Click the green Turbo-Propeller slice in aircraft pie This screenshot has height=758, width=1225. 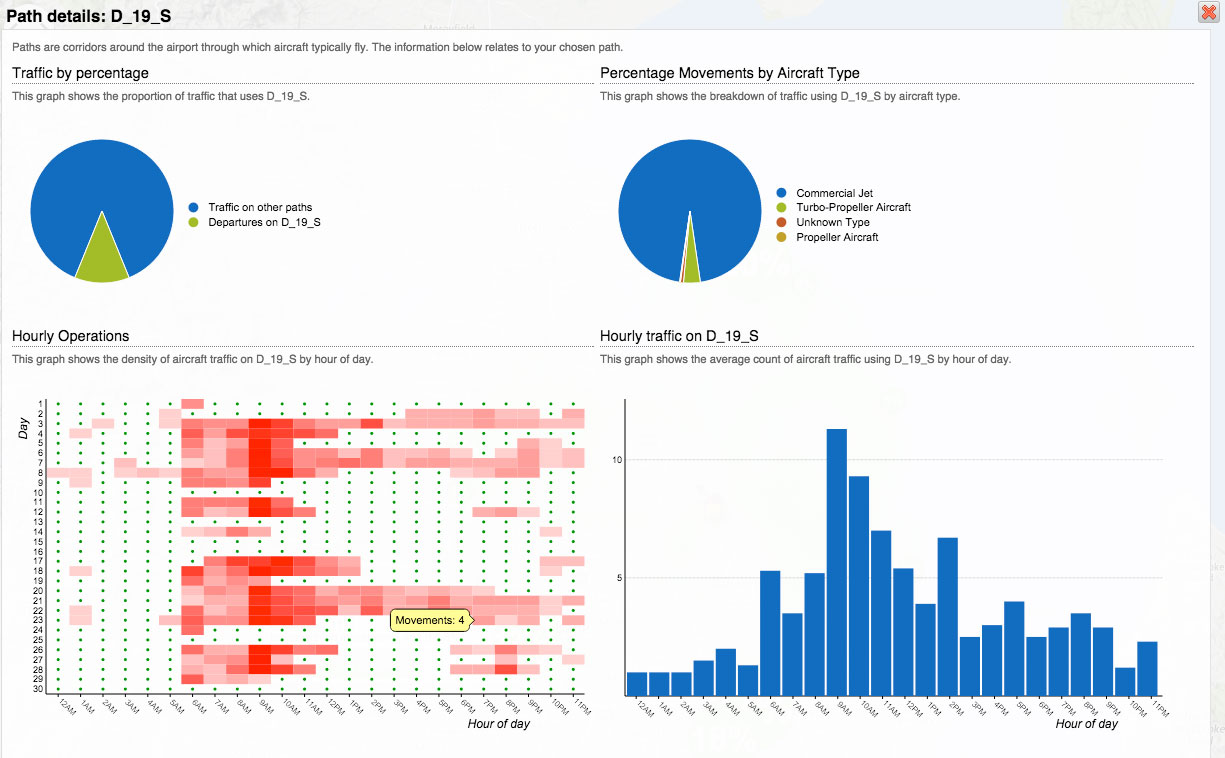click(x=690, y=265)
